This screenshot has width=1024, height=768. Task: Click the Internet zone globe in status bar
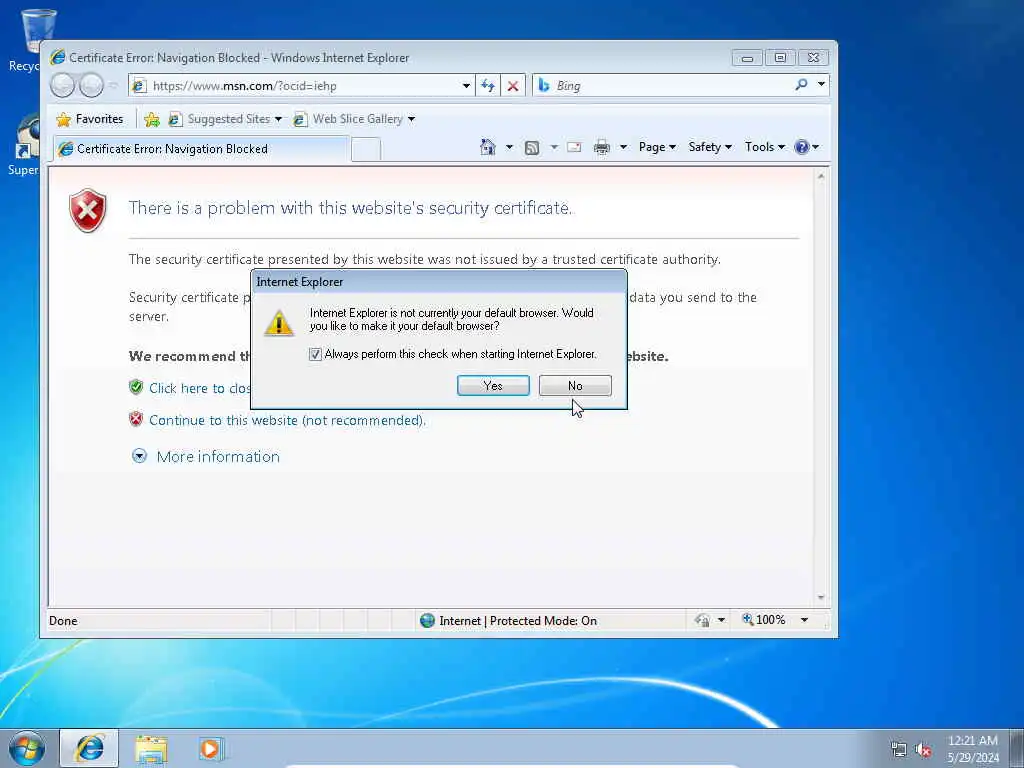tap(427, 620)
